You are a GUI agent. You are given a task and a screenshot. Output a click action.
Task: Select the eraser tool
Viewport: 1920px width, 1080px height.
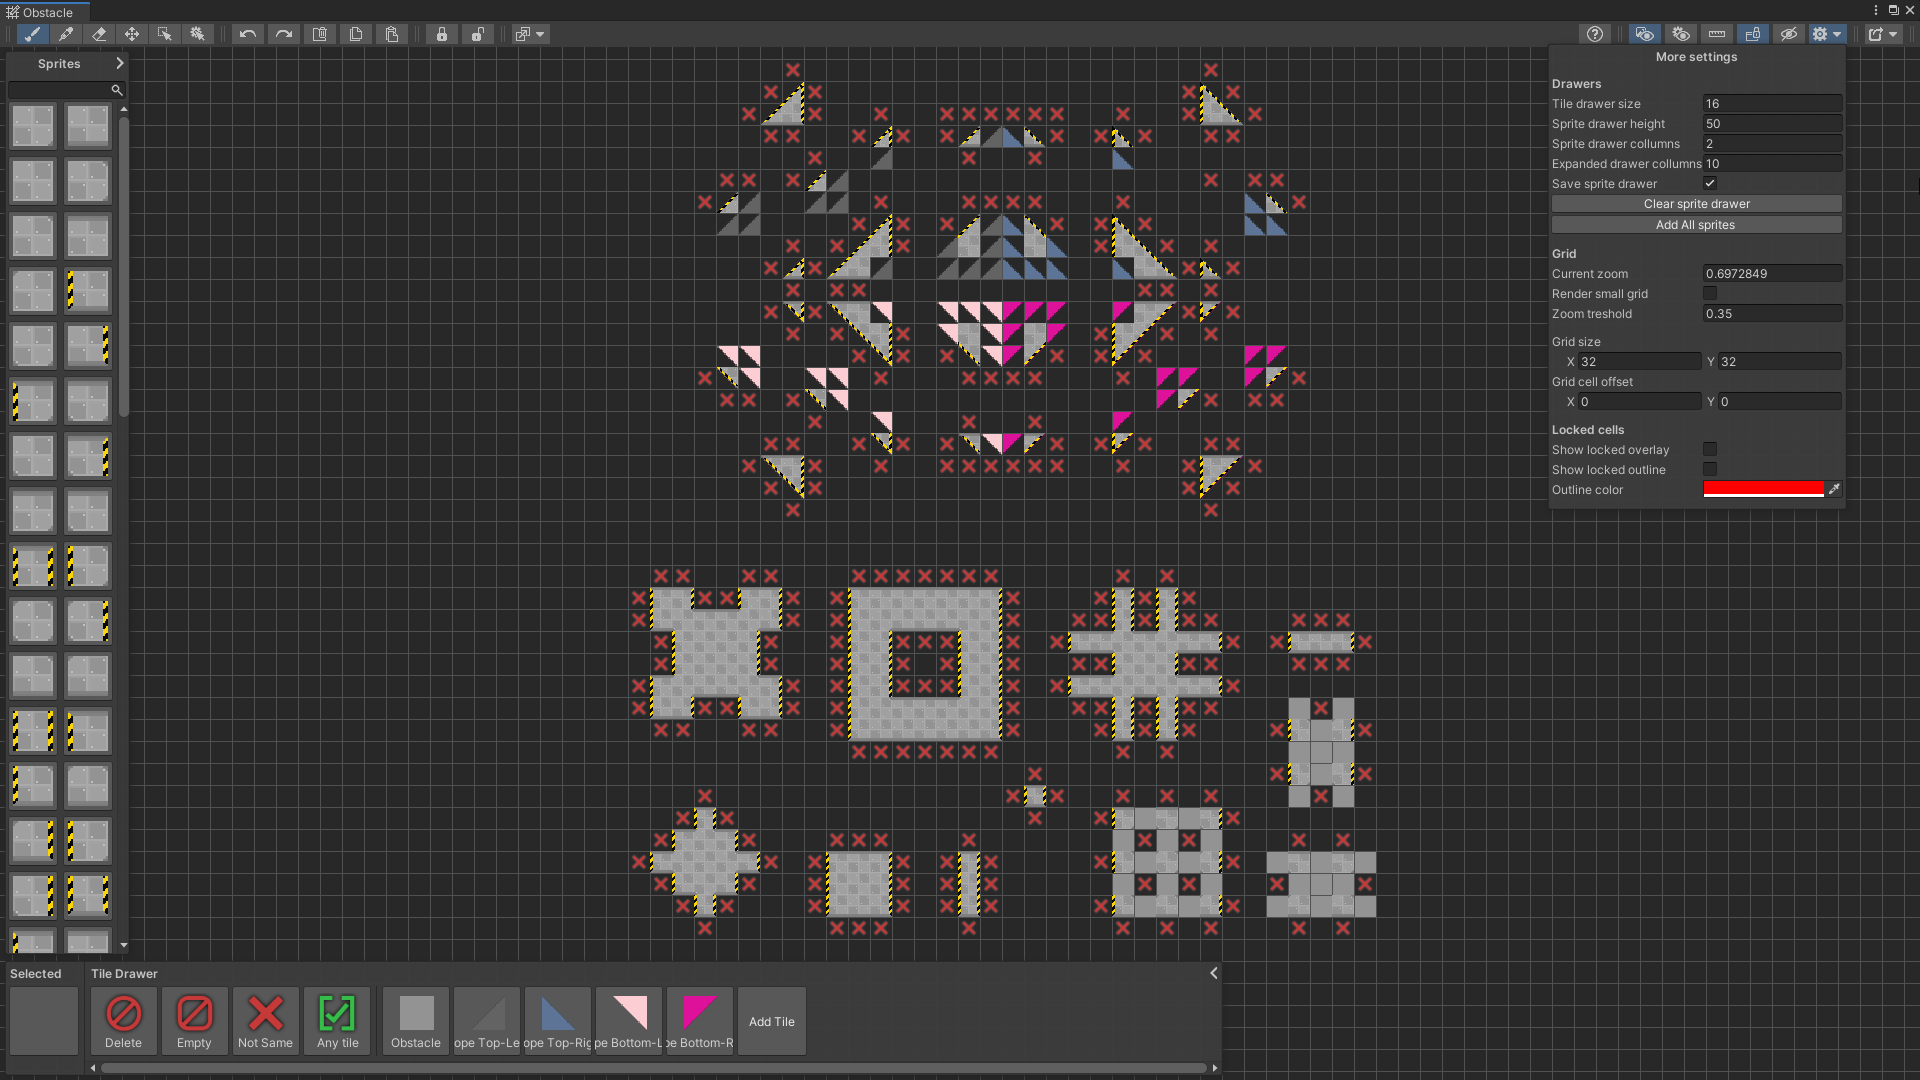(99, 34)
